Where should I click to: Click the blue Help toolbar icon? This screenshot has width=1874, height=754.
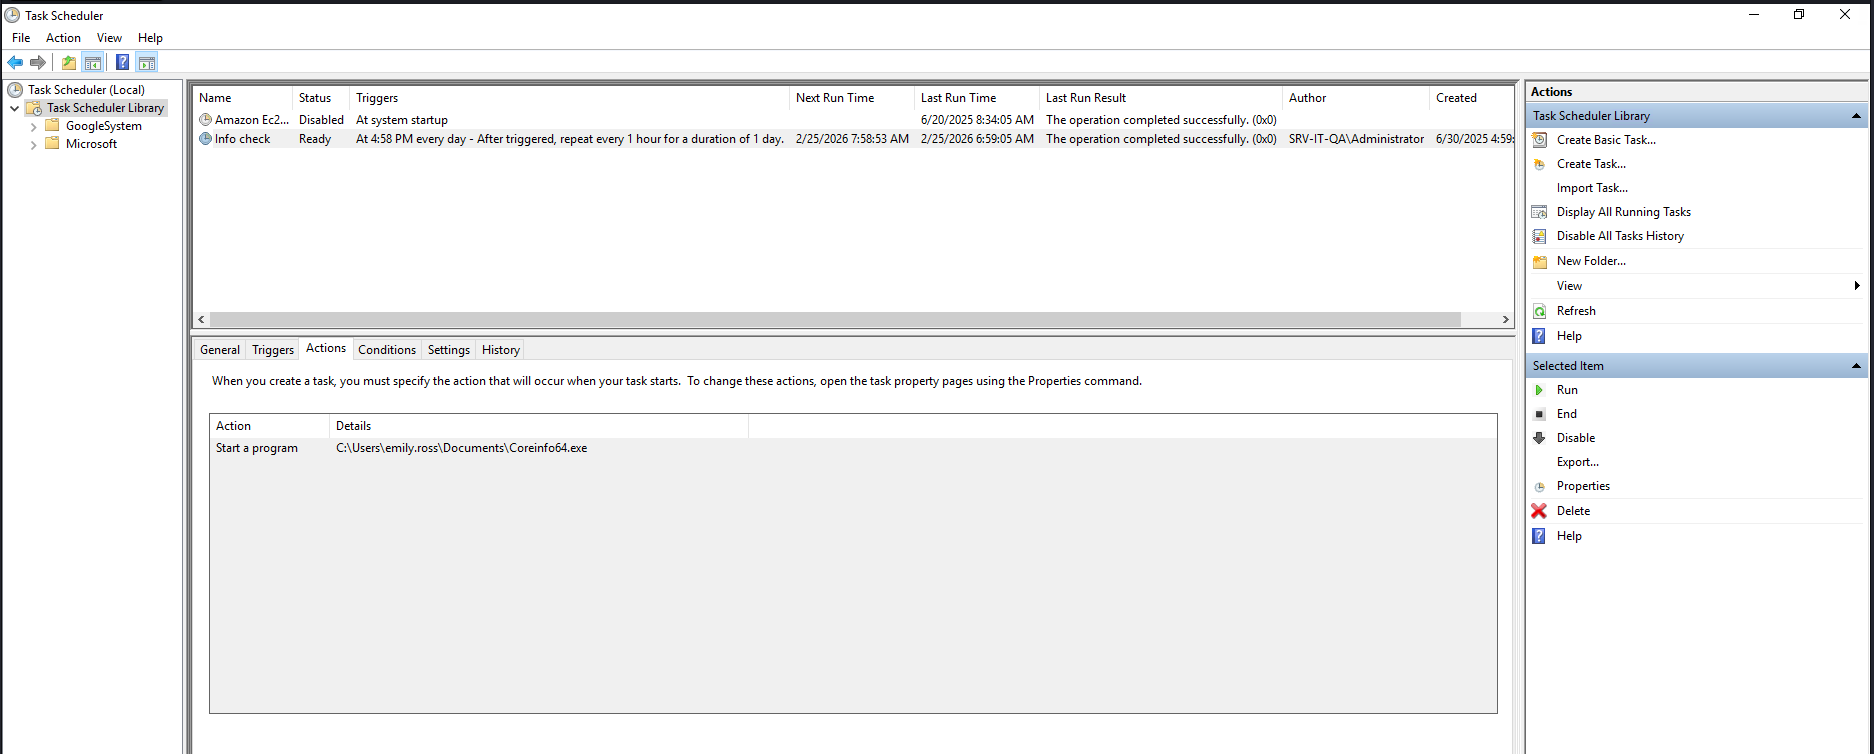click(122, 62)
